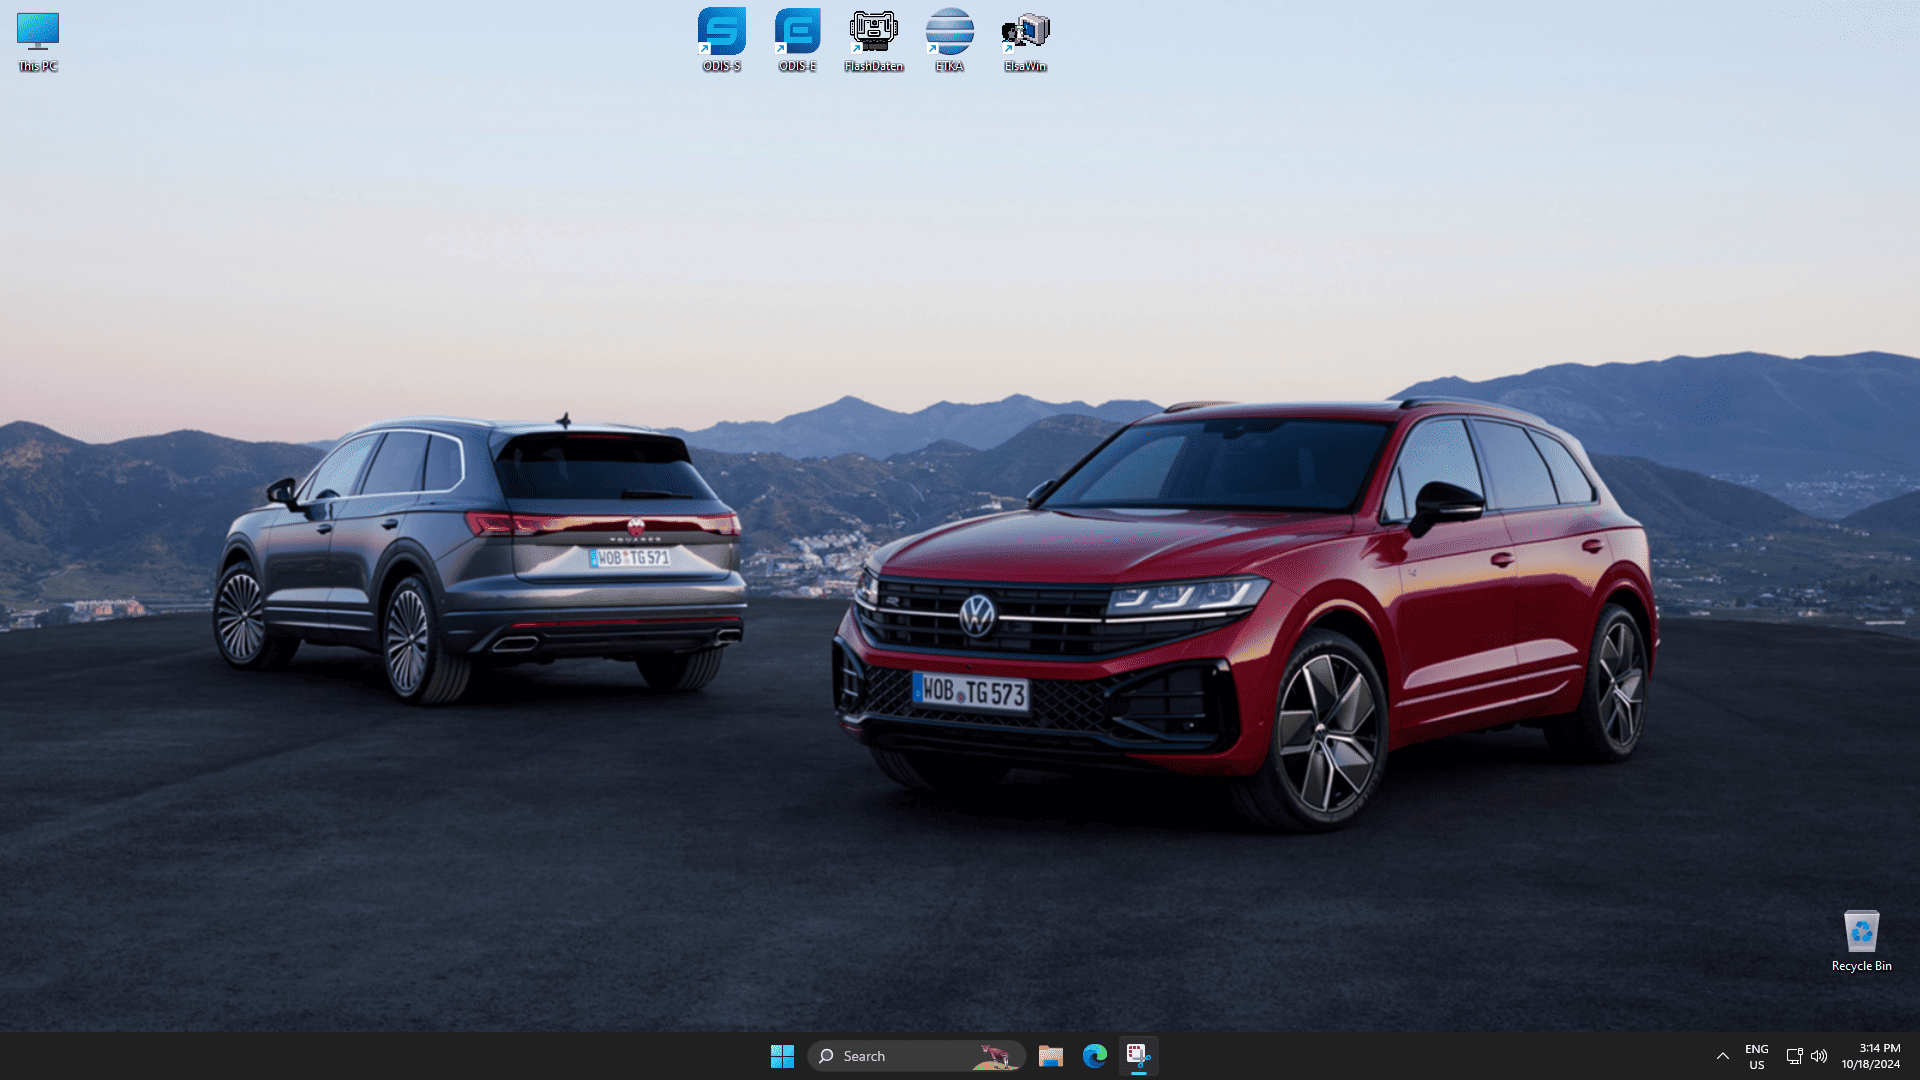Click Show desktop at taskbar's far right
Image resolution: width=1920 pixels, height=1080 pixels.
[1917, 1056]
